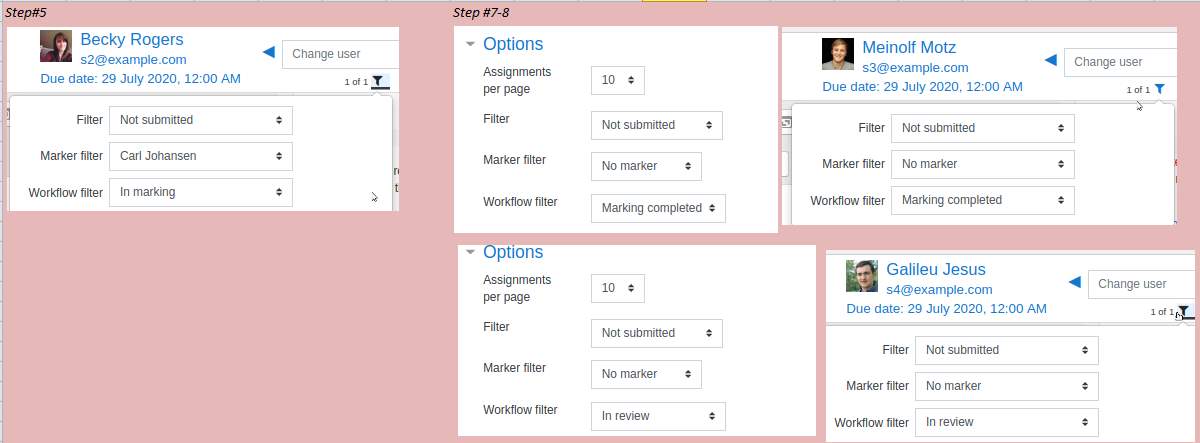Open In review dropdown in lower Options section
The image size is (1200, 443).
(x=658, y=416)
